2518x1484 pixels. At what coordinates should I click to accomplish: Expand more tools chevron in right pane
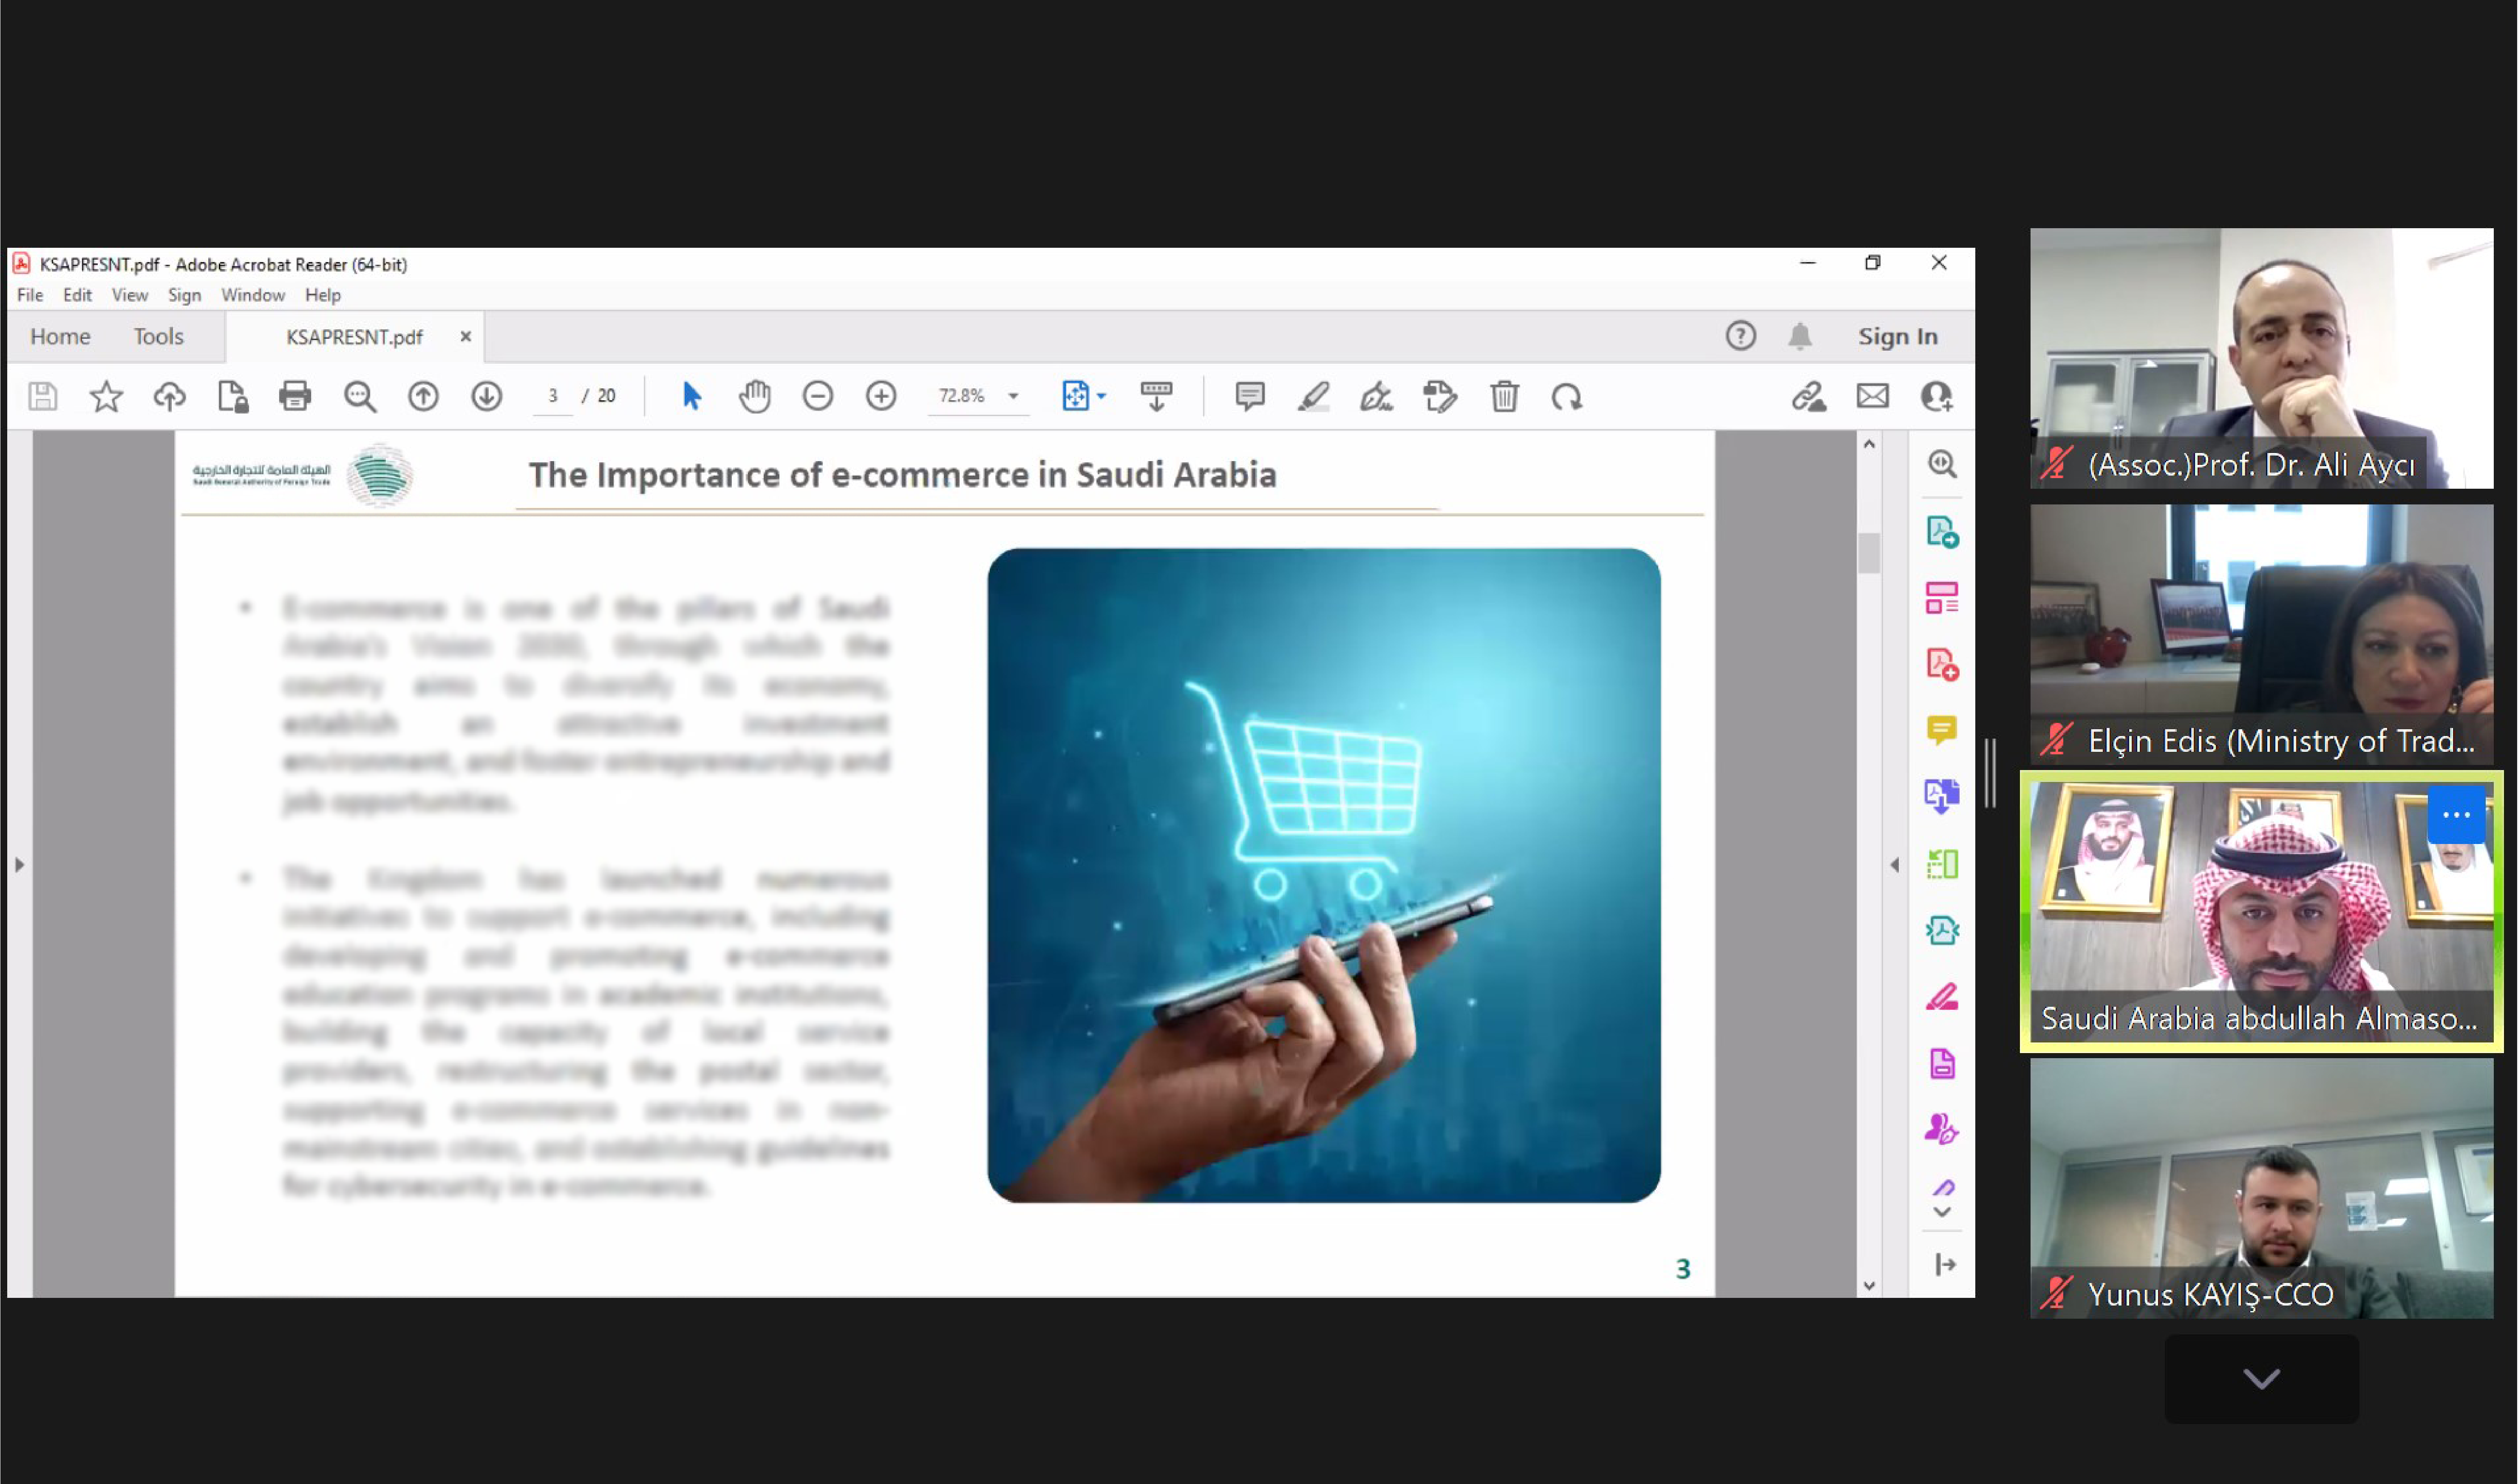(x=1942, y=1212)
